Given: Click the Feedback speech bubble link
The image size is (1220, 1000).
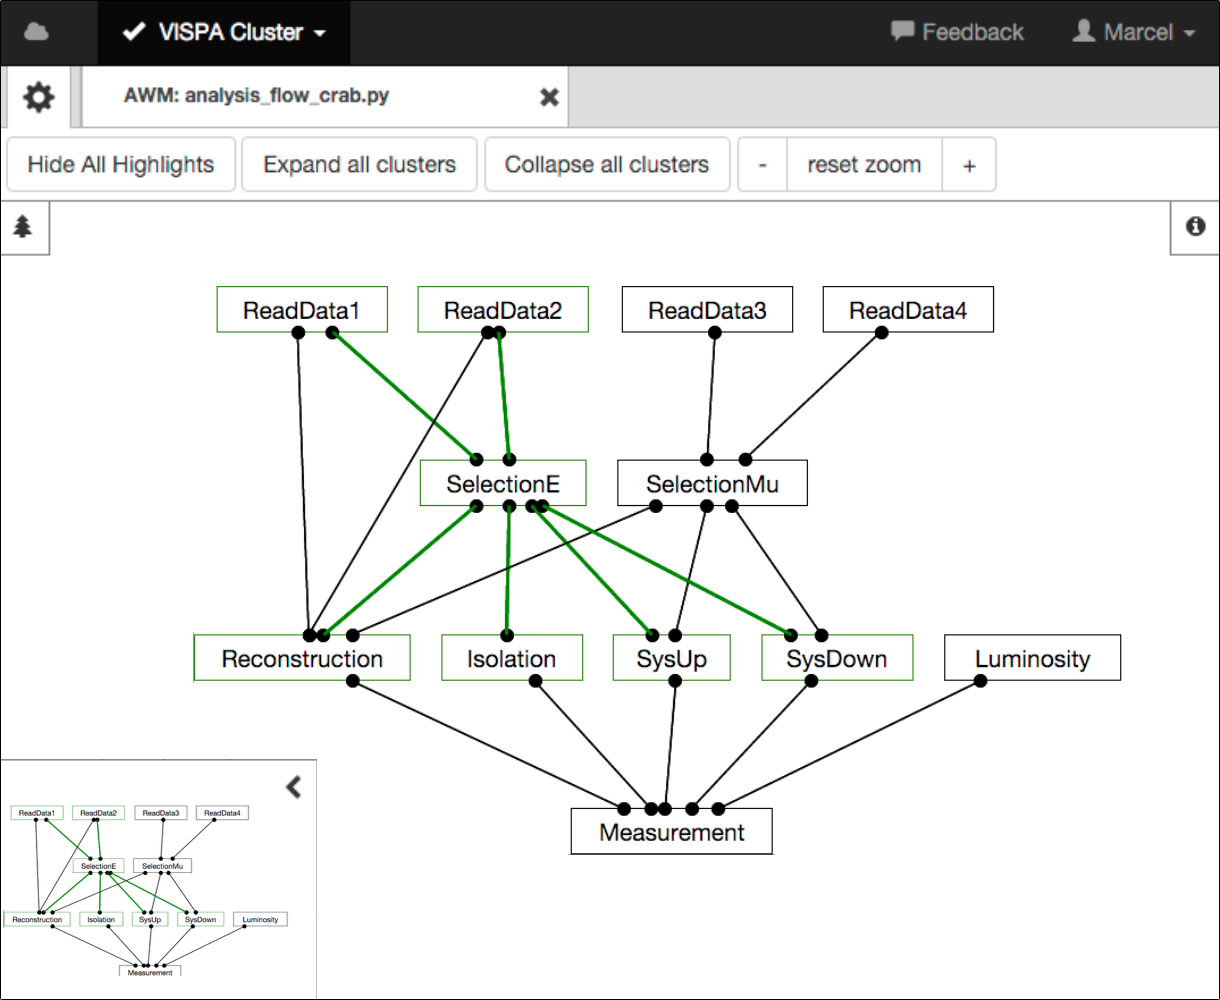Looking at the screenshot, I should point(957,32).
